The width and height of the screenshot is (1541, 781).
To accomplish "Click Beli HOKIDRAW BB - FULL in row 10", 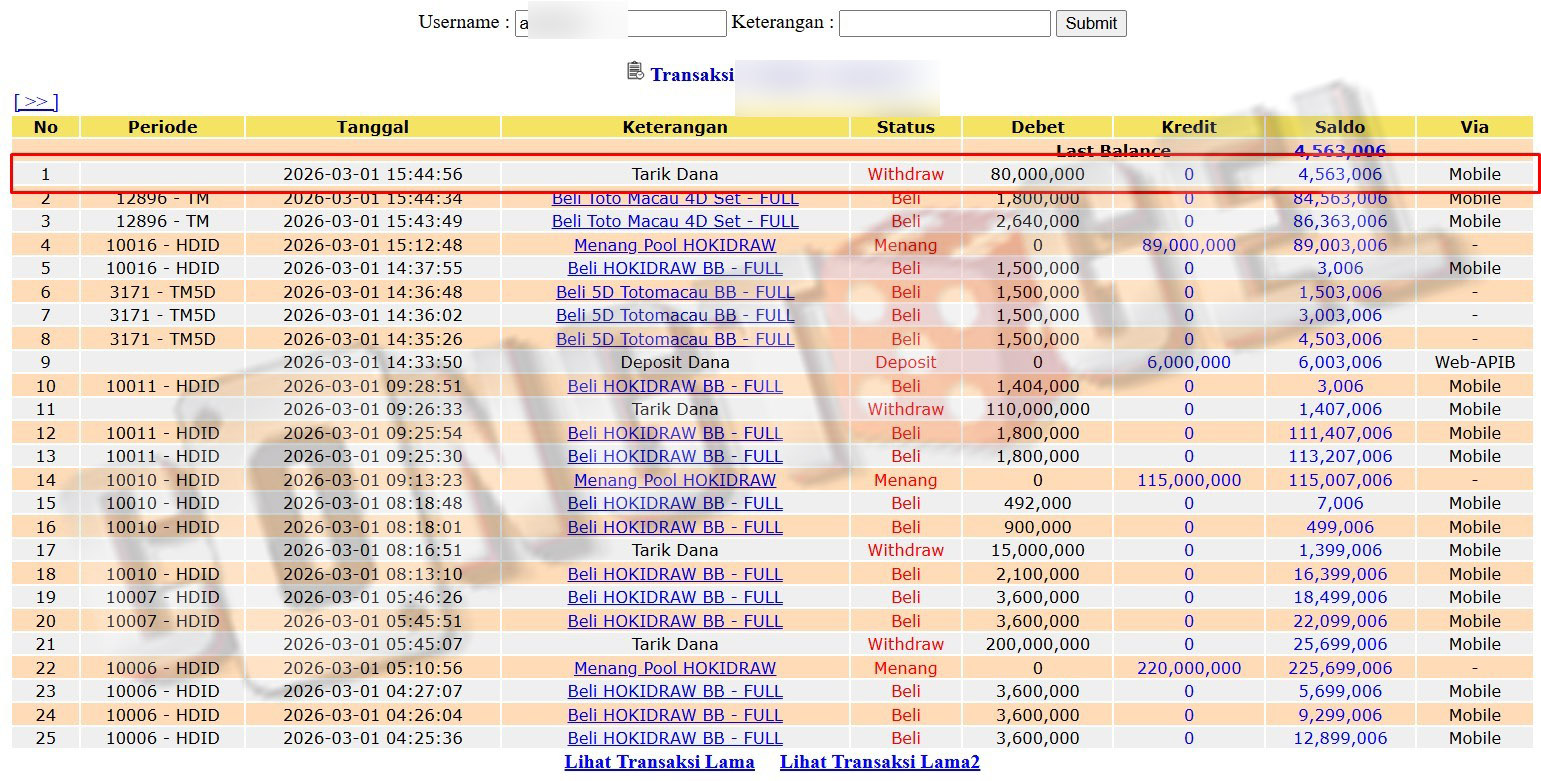I will pos(675,386).
